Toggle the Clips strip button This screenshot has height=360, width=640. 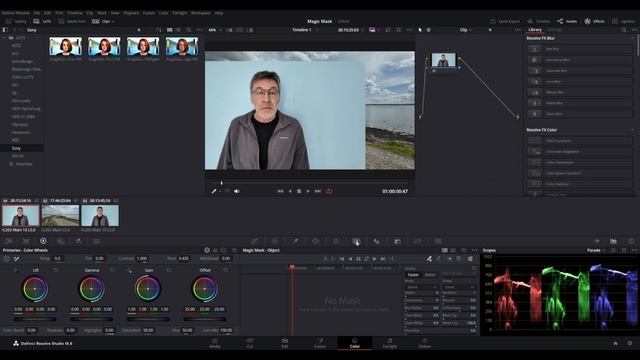click(102, 21)
